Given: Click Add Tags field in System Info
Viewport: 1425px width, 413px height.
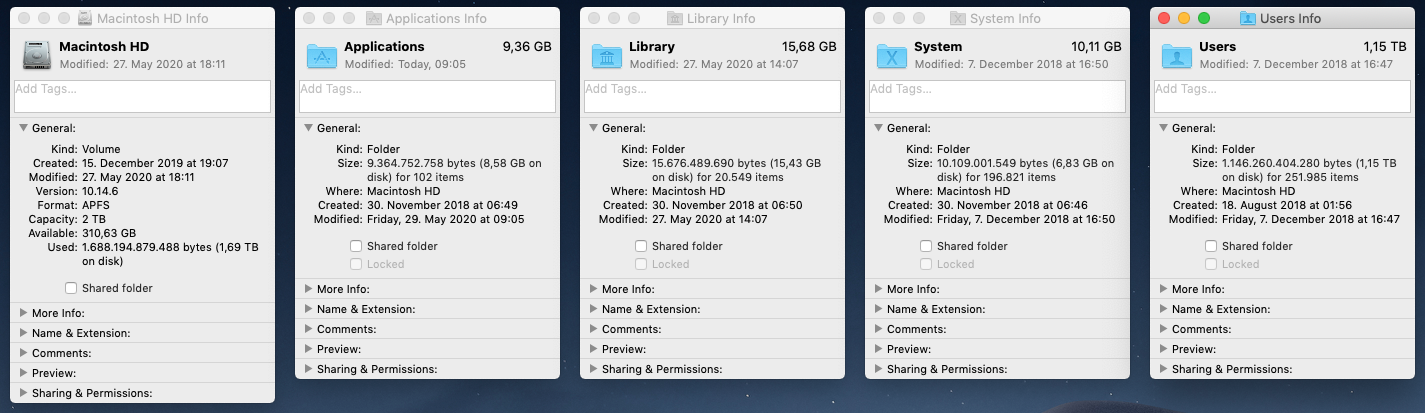Looking at the screenshot, I should point(997,96).
